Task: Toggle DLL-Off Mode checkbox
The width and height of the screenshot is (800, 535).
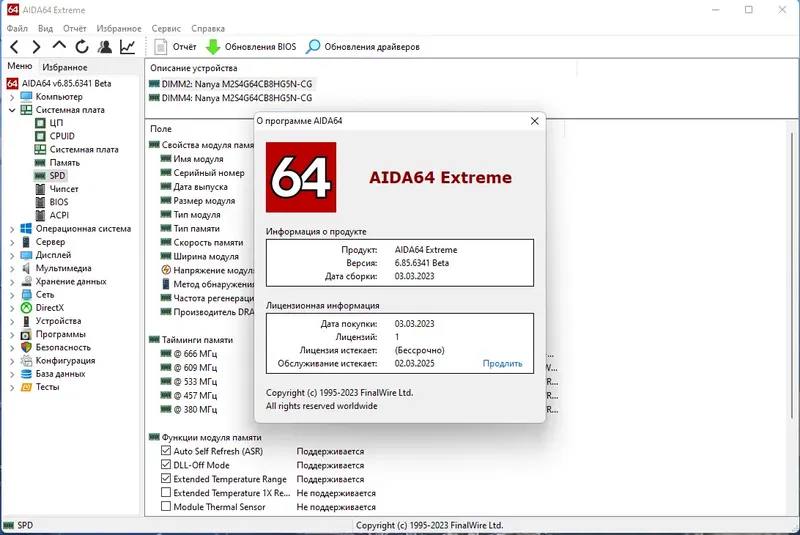Action: (x=166, y=465)
